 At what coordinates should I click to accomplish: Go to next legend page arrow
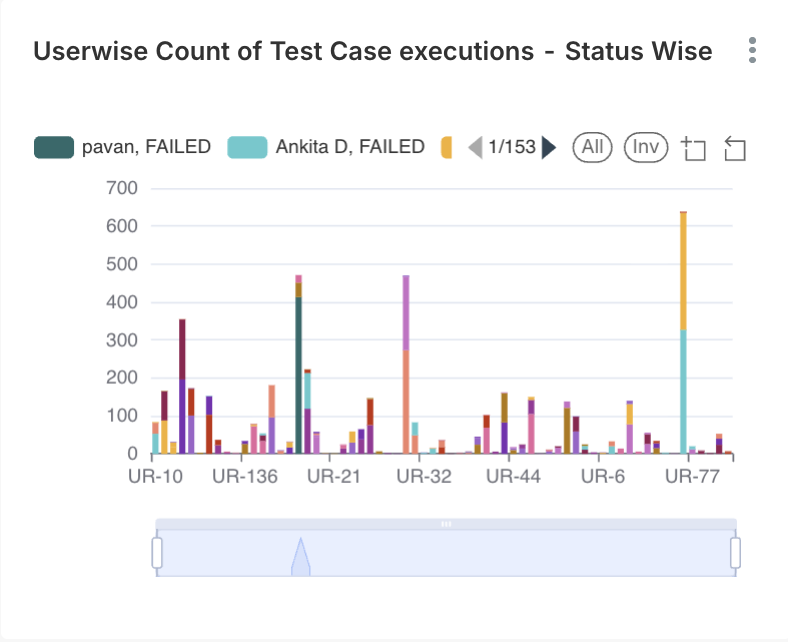(x=548, y=148)
